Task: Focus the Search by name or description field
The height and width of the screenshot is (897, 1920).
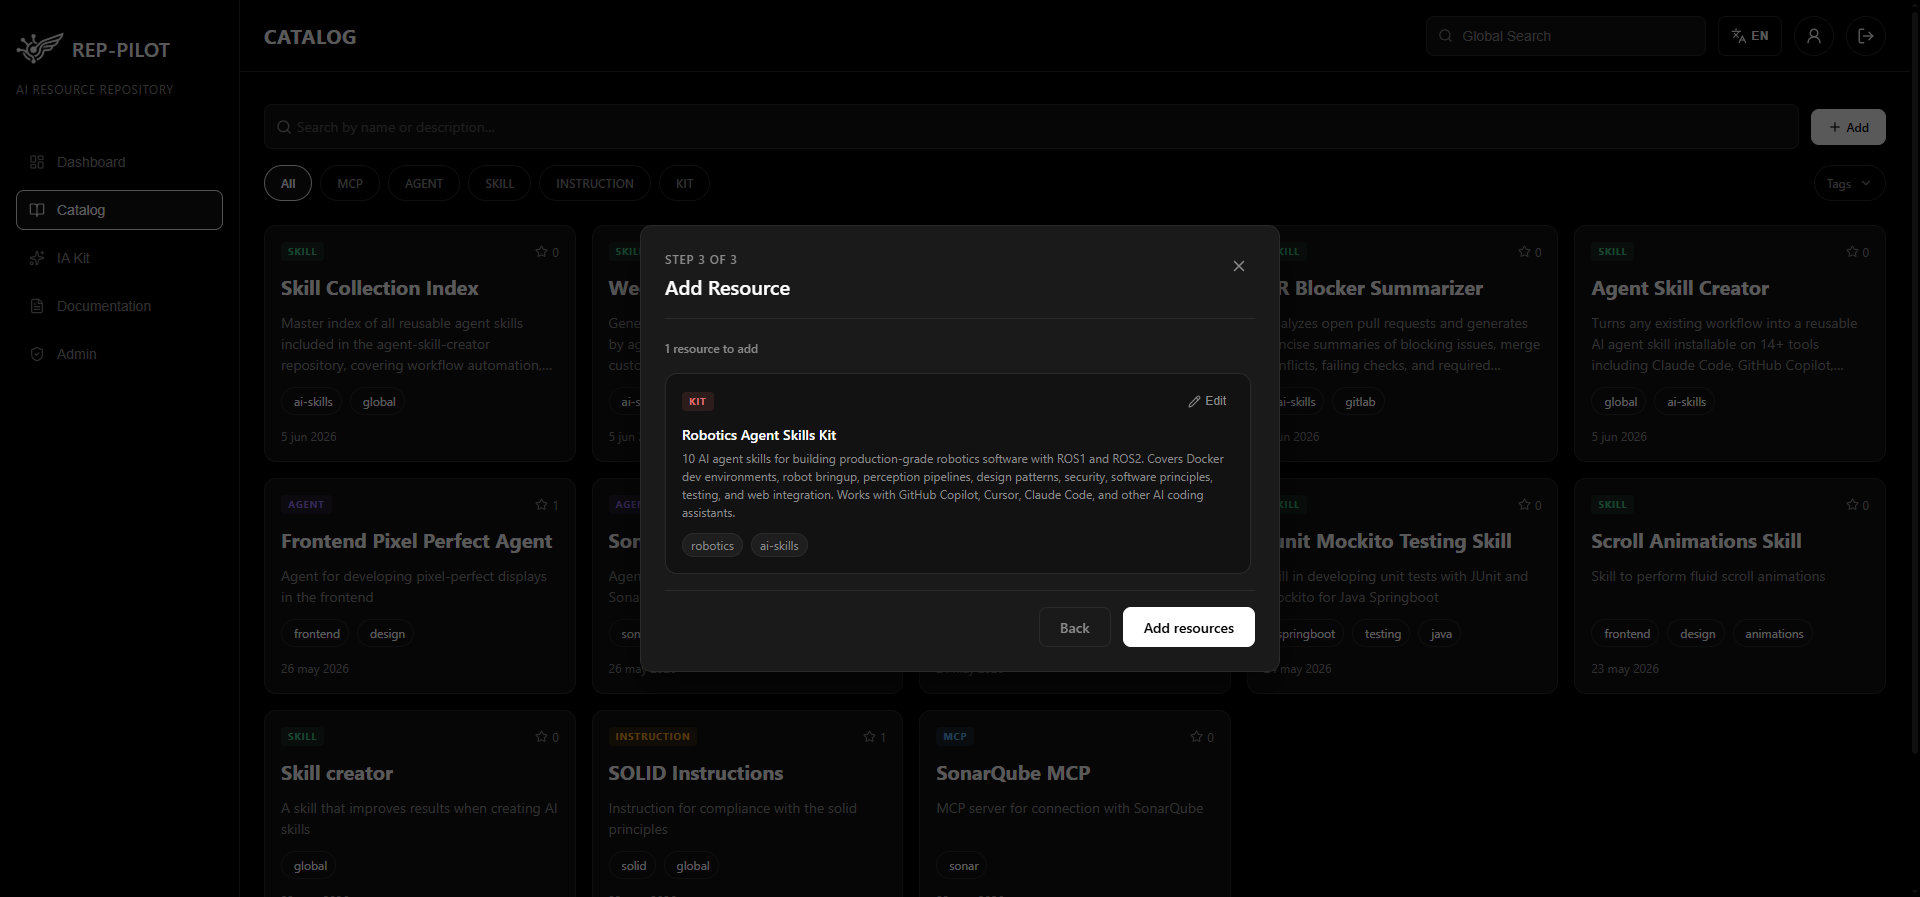Action: point(1031,127)
